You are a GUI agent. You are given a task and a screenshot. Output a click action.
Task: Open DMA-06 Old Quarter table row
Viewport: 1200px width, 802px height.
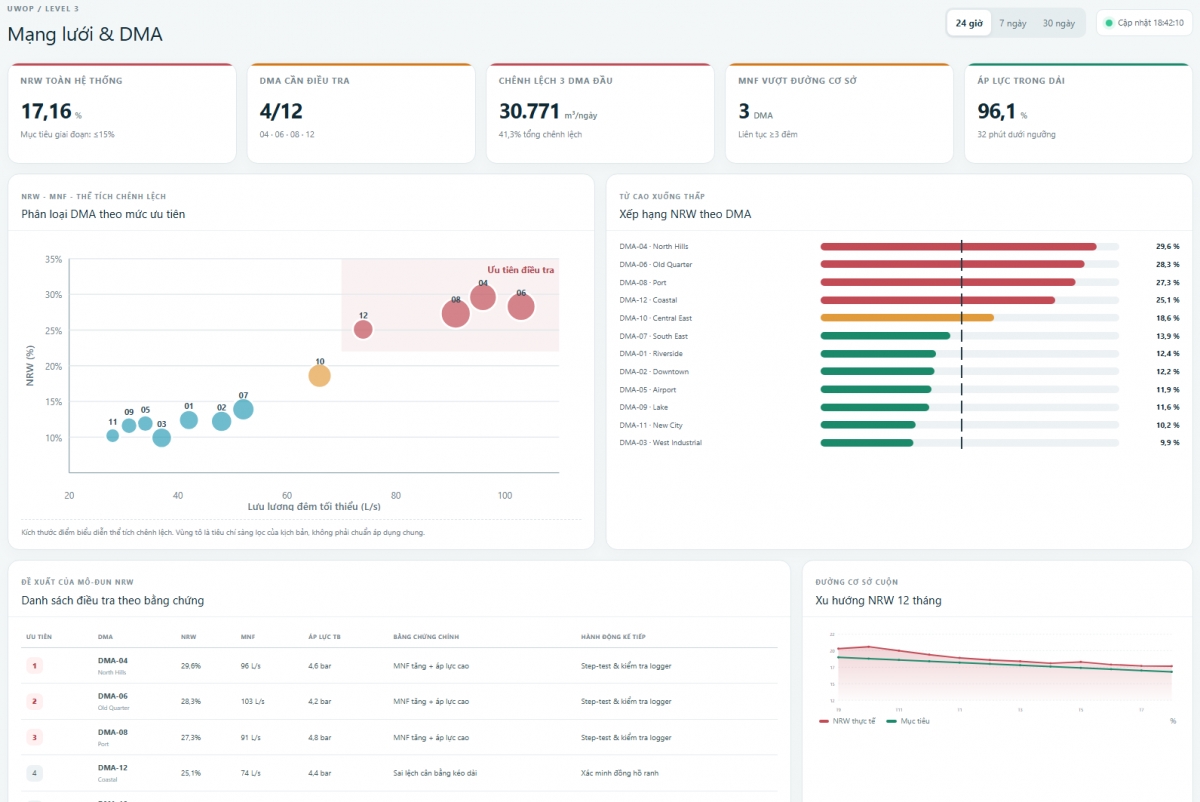coord(399,702)
